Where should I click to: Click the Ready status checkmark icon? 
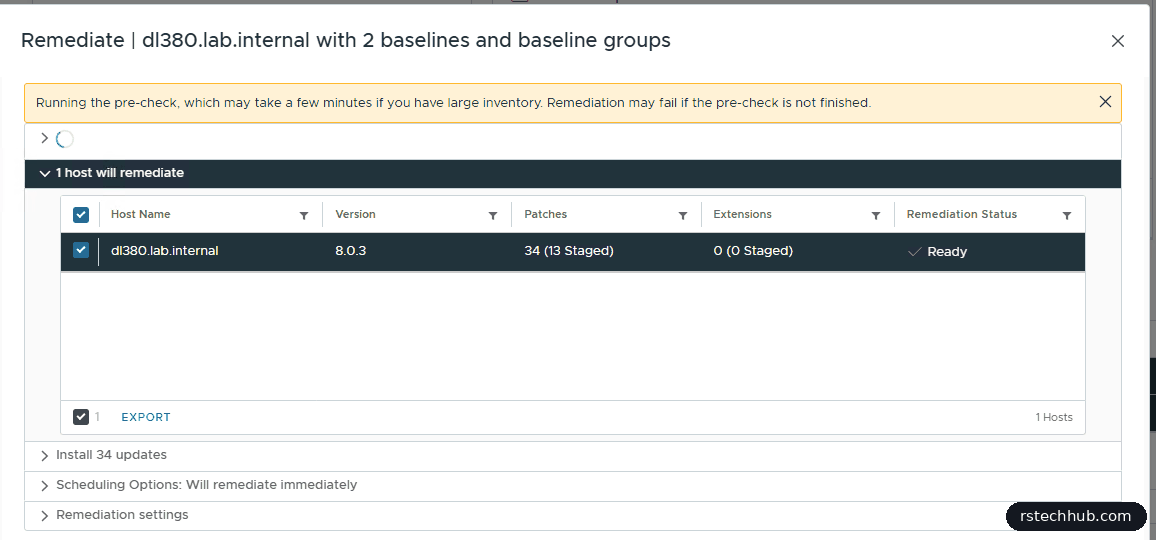[x=914, y=252]
